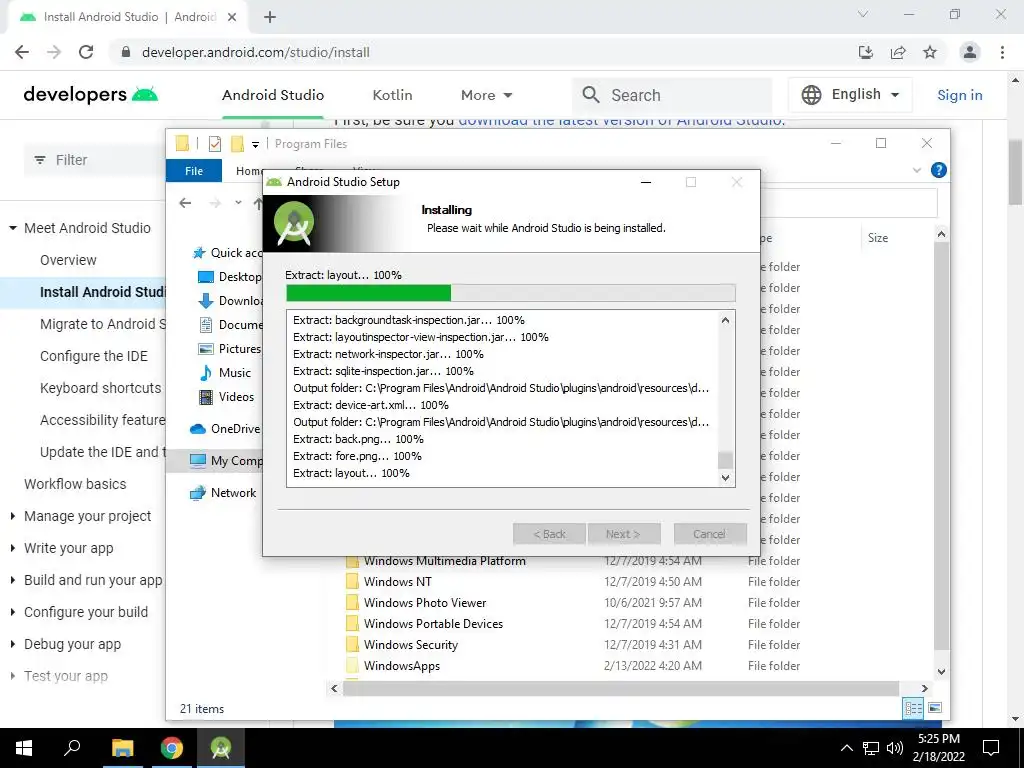Open Android Studio tab in site header
Viewport: 1024px width, 768px height.
pos(273,95)
